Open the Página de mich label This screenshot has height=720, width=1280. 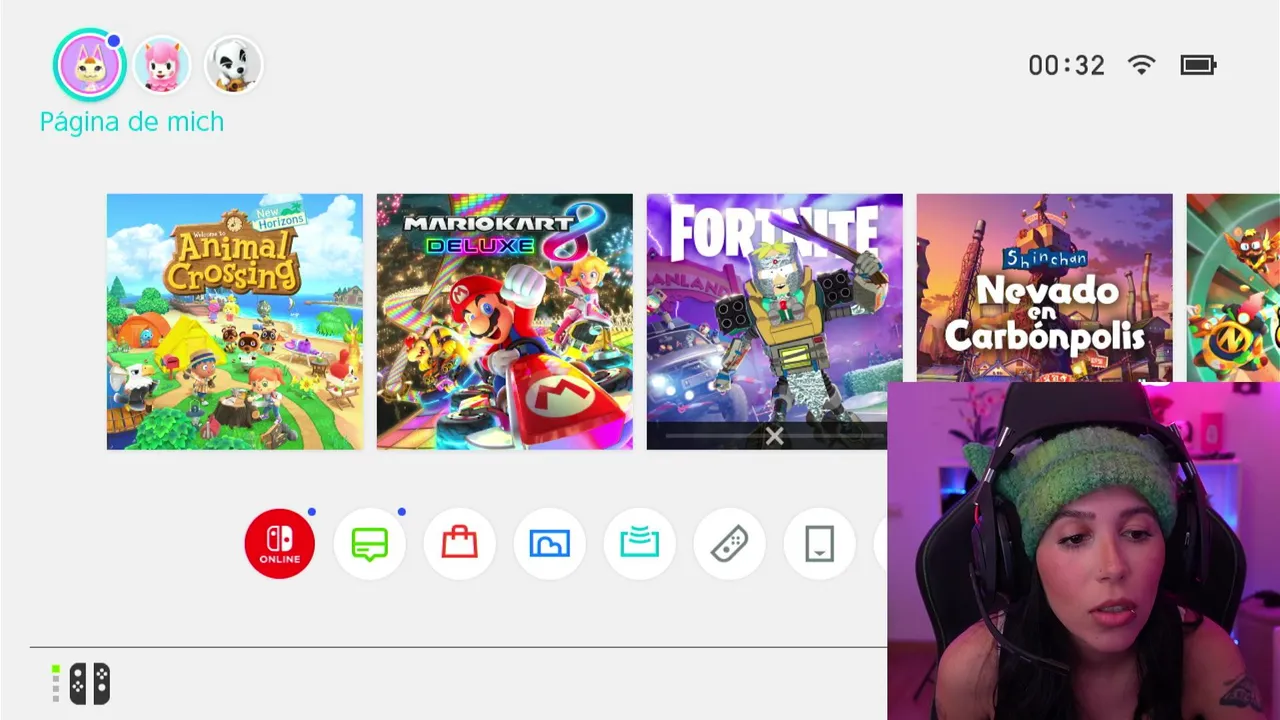pos(132,122)
